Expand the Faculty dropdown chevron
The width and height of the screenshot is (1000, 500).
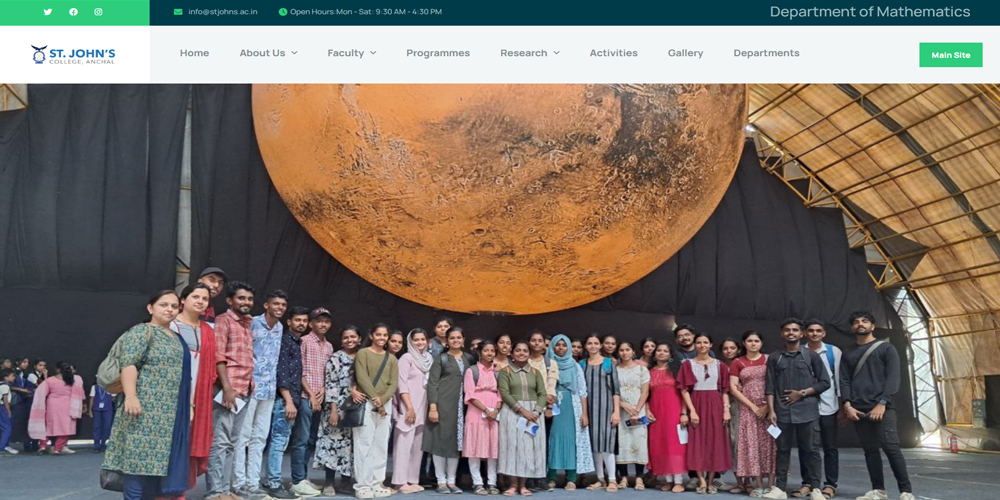(373, 53)
